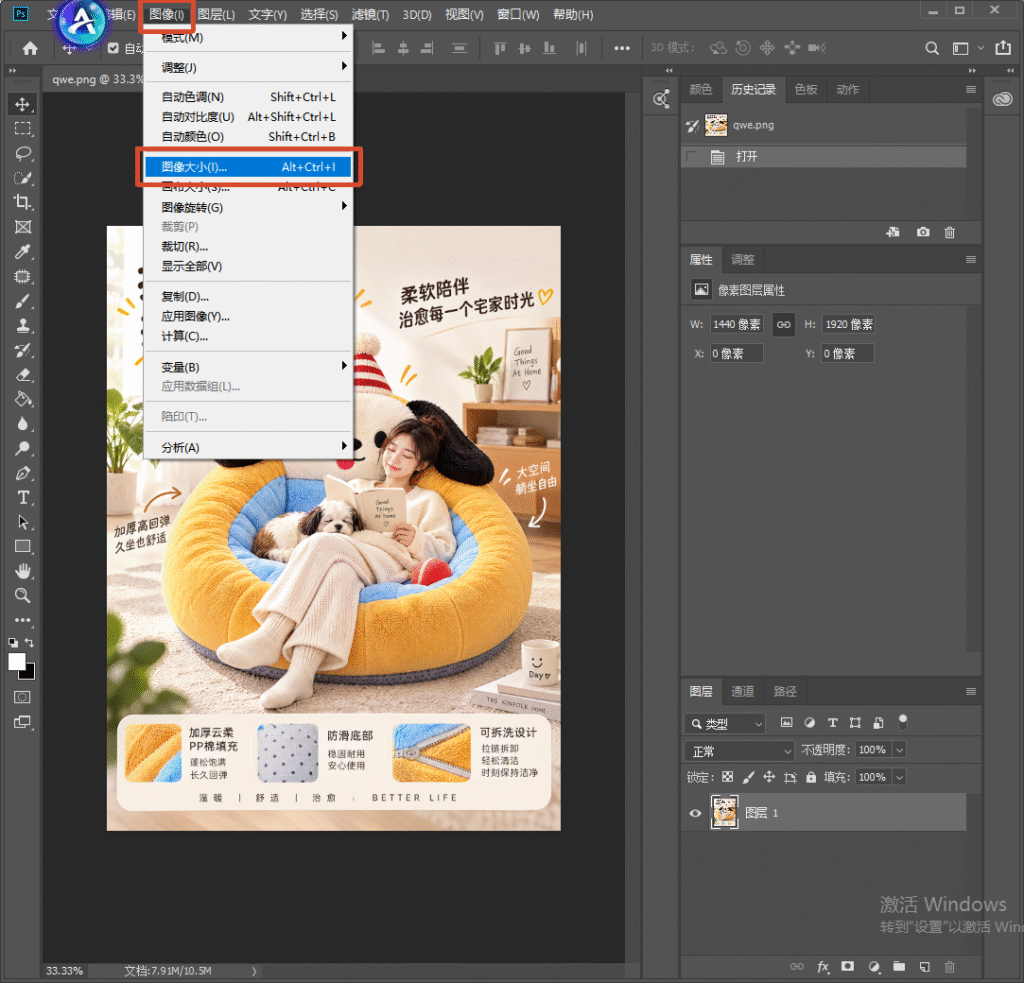Select the Clone Stamp tool
The height and width of the screenshot is (983, 1024).
click(23, 325)
